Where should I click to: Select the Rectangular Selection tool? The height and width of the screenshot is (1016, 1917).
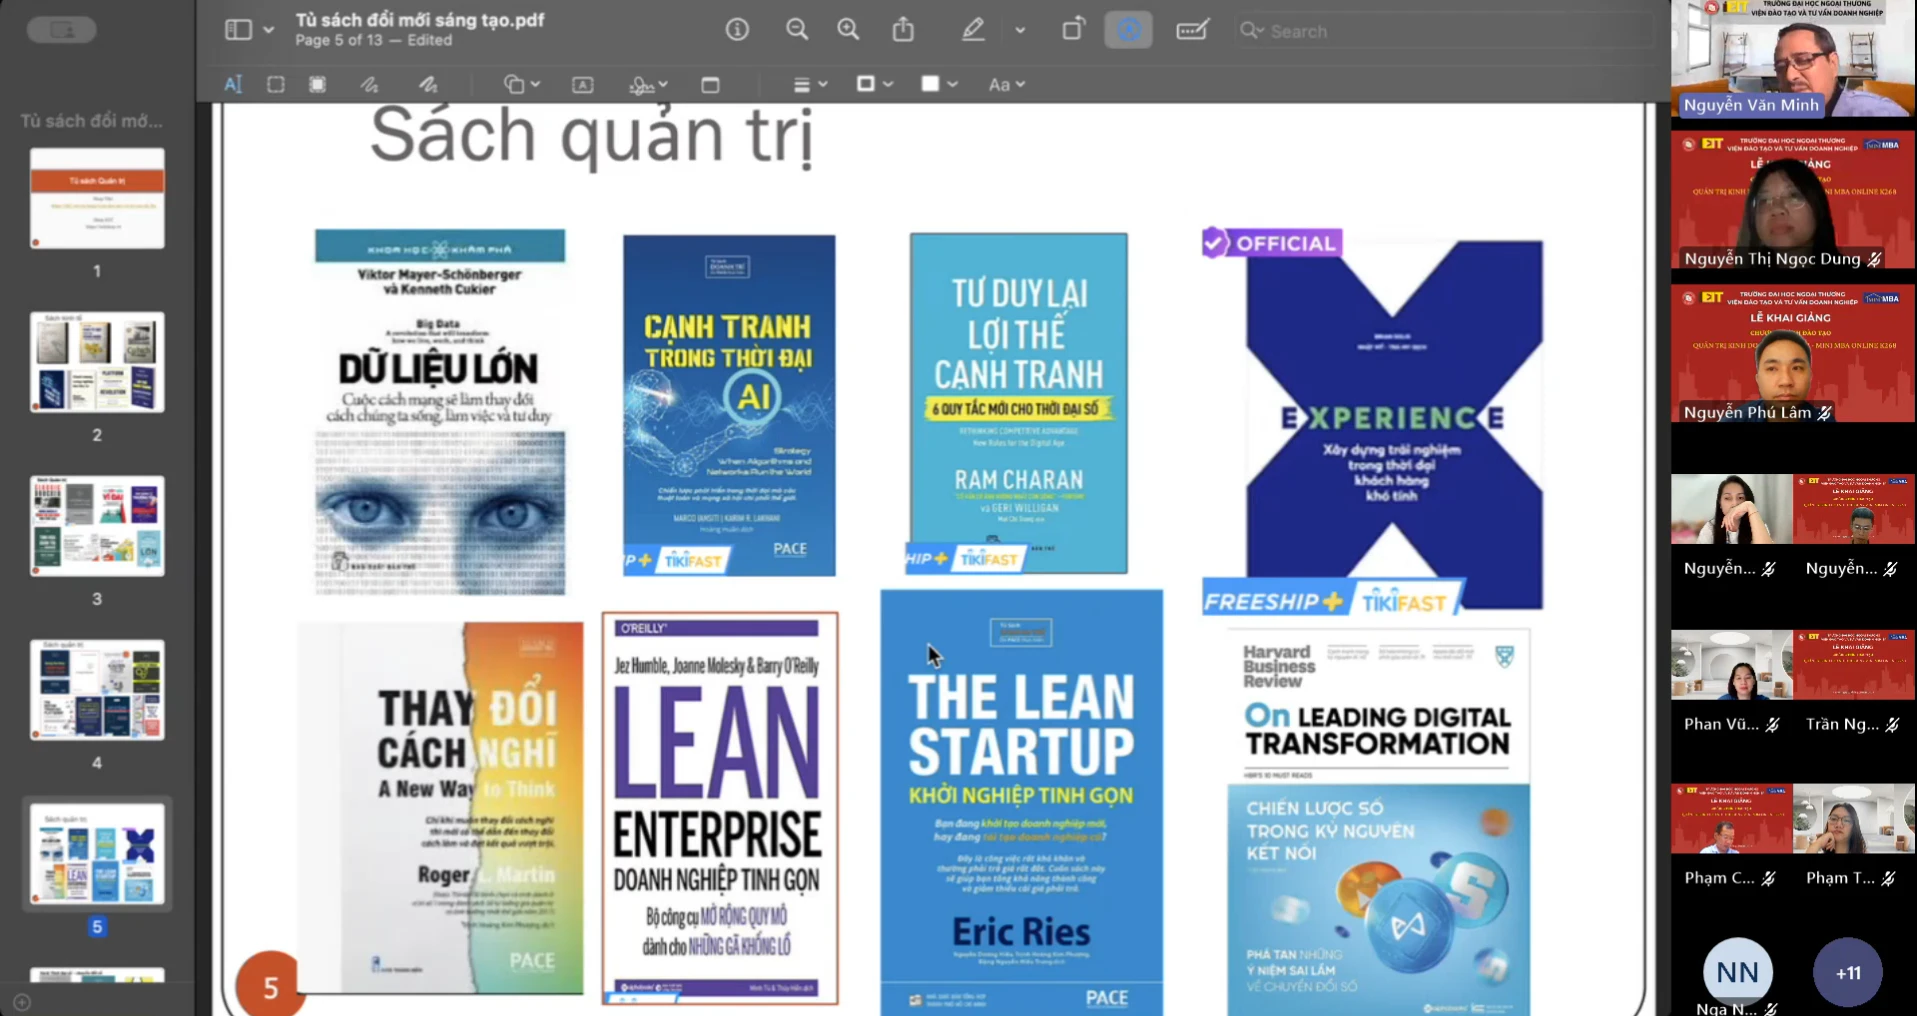pos(276,84)
